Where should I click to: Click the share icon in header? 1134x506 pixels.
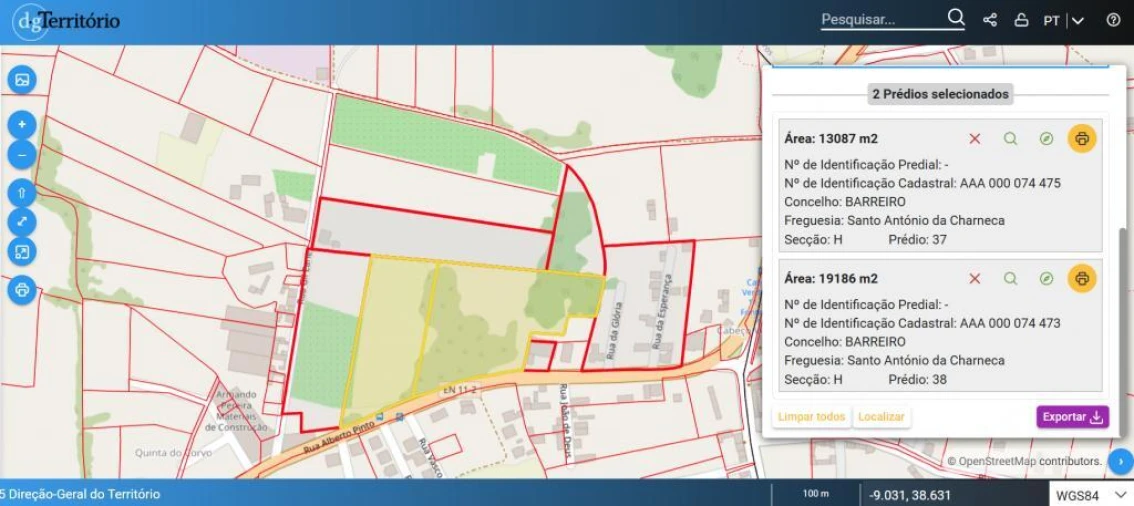coord(990,20)
